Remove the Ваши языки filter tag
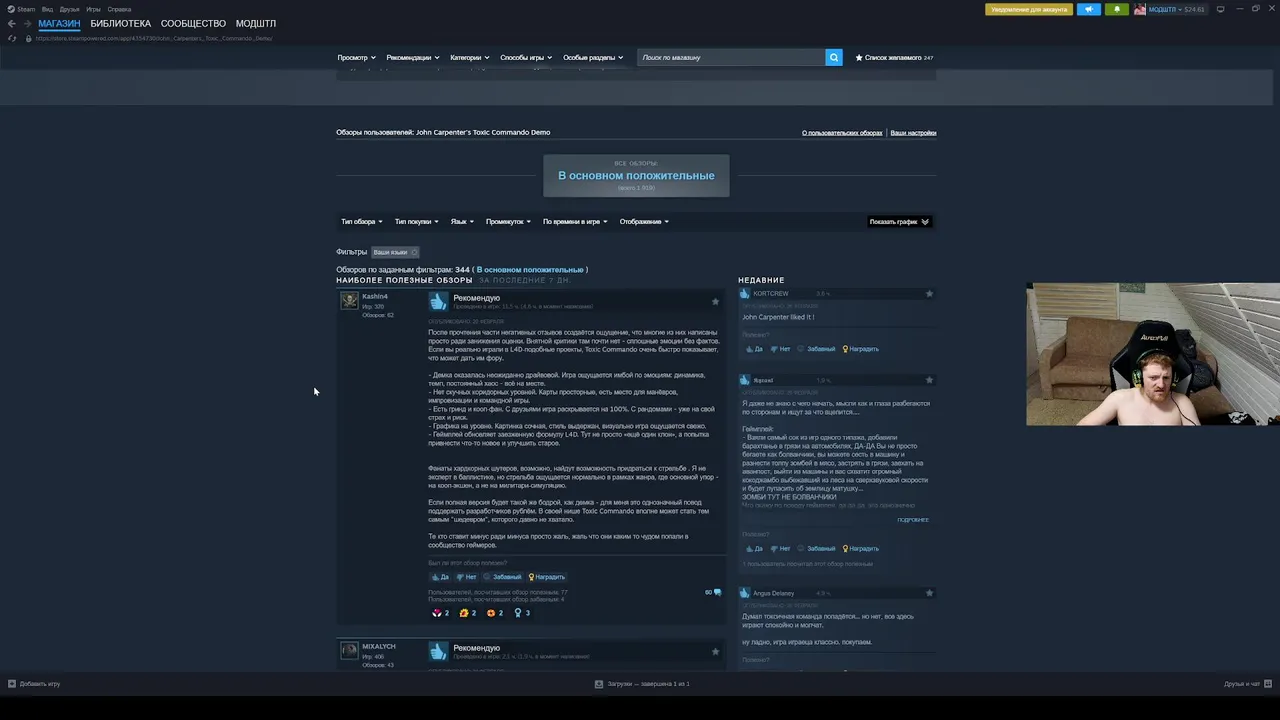 click(x=414, y=252)
